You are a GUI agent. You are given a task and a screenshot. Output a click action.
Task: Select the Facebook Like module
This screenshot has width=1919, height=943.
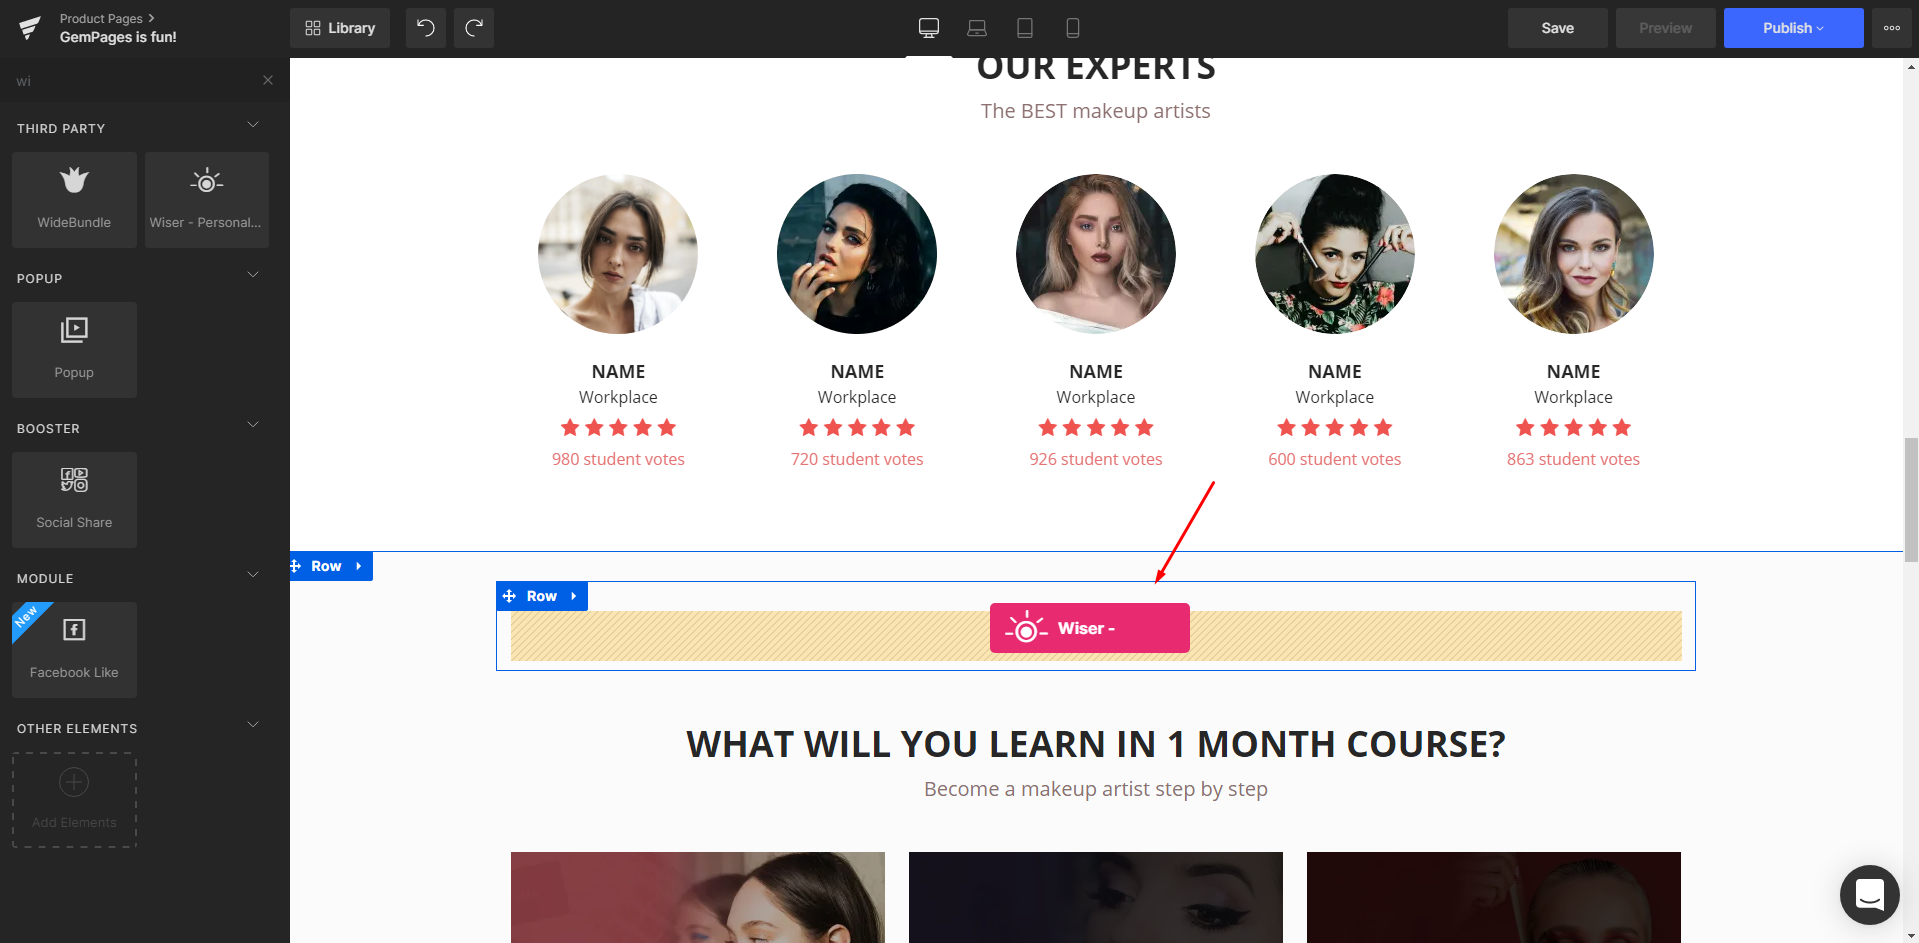[x=74, y=650]
